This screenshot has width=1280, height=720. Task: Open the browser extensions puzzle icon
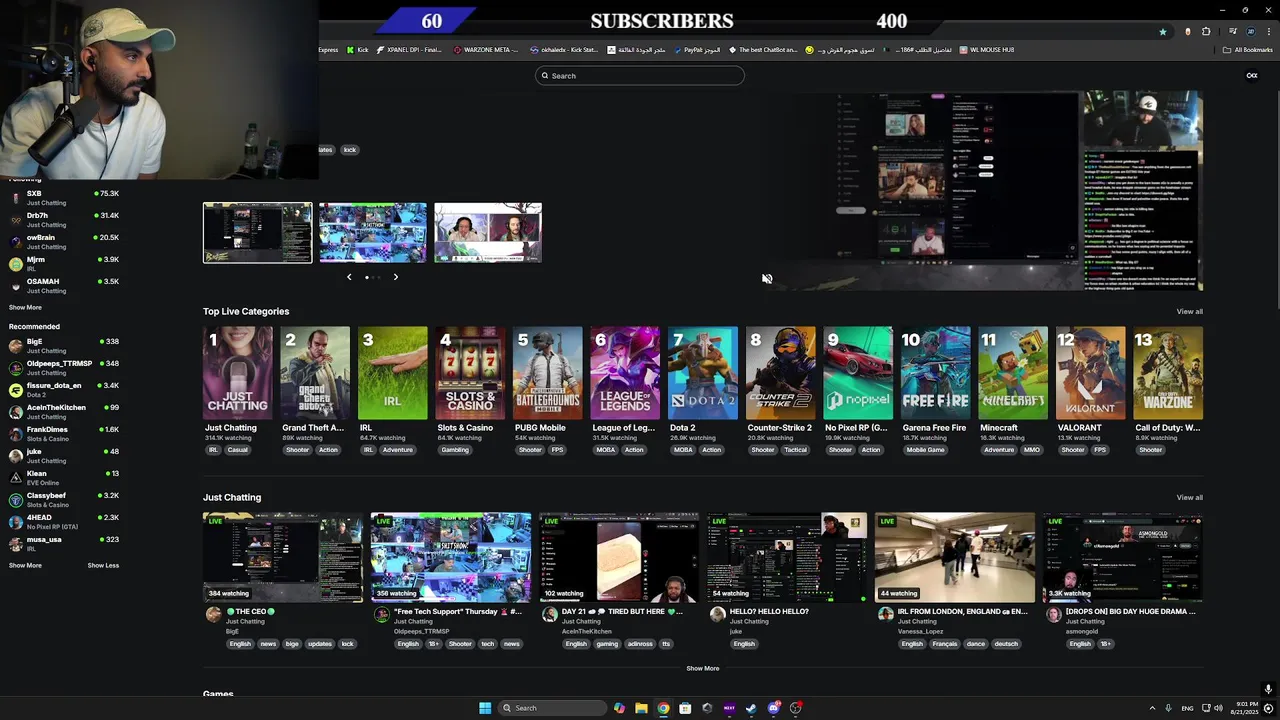tap(1206, 32)
